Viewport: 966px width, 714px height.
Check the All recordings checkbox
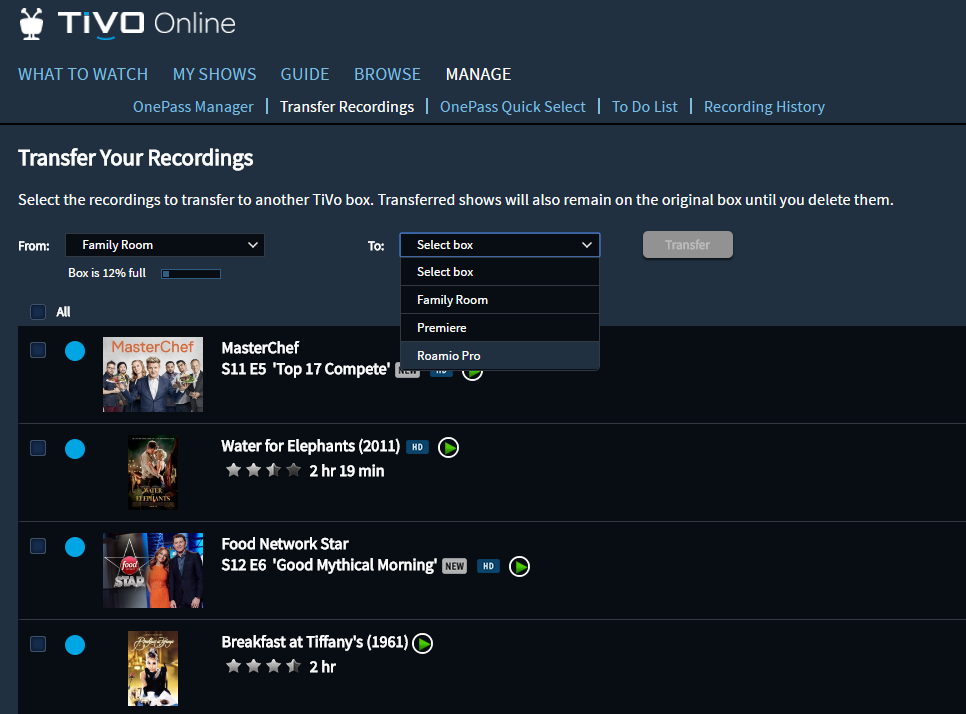[38, 312]
